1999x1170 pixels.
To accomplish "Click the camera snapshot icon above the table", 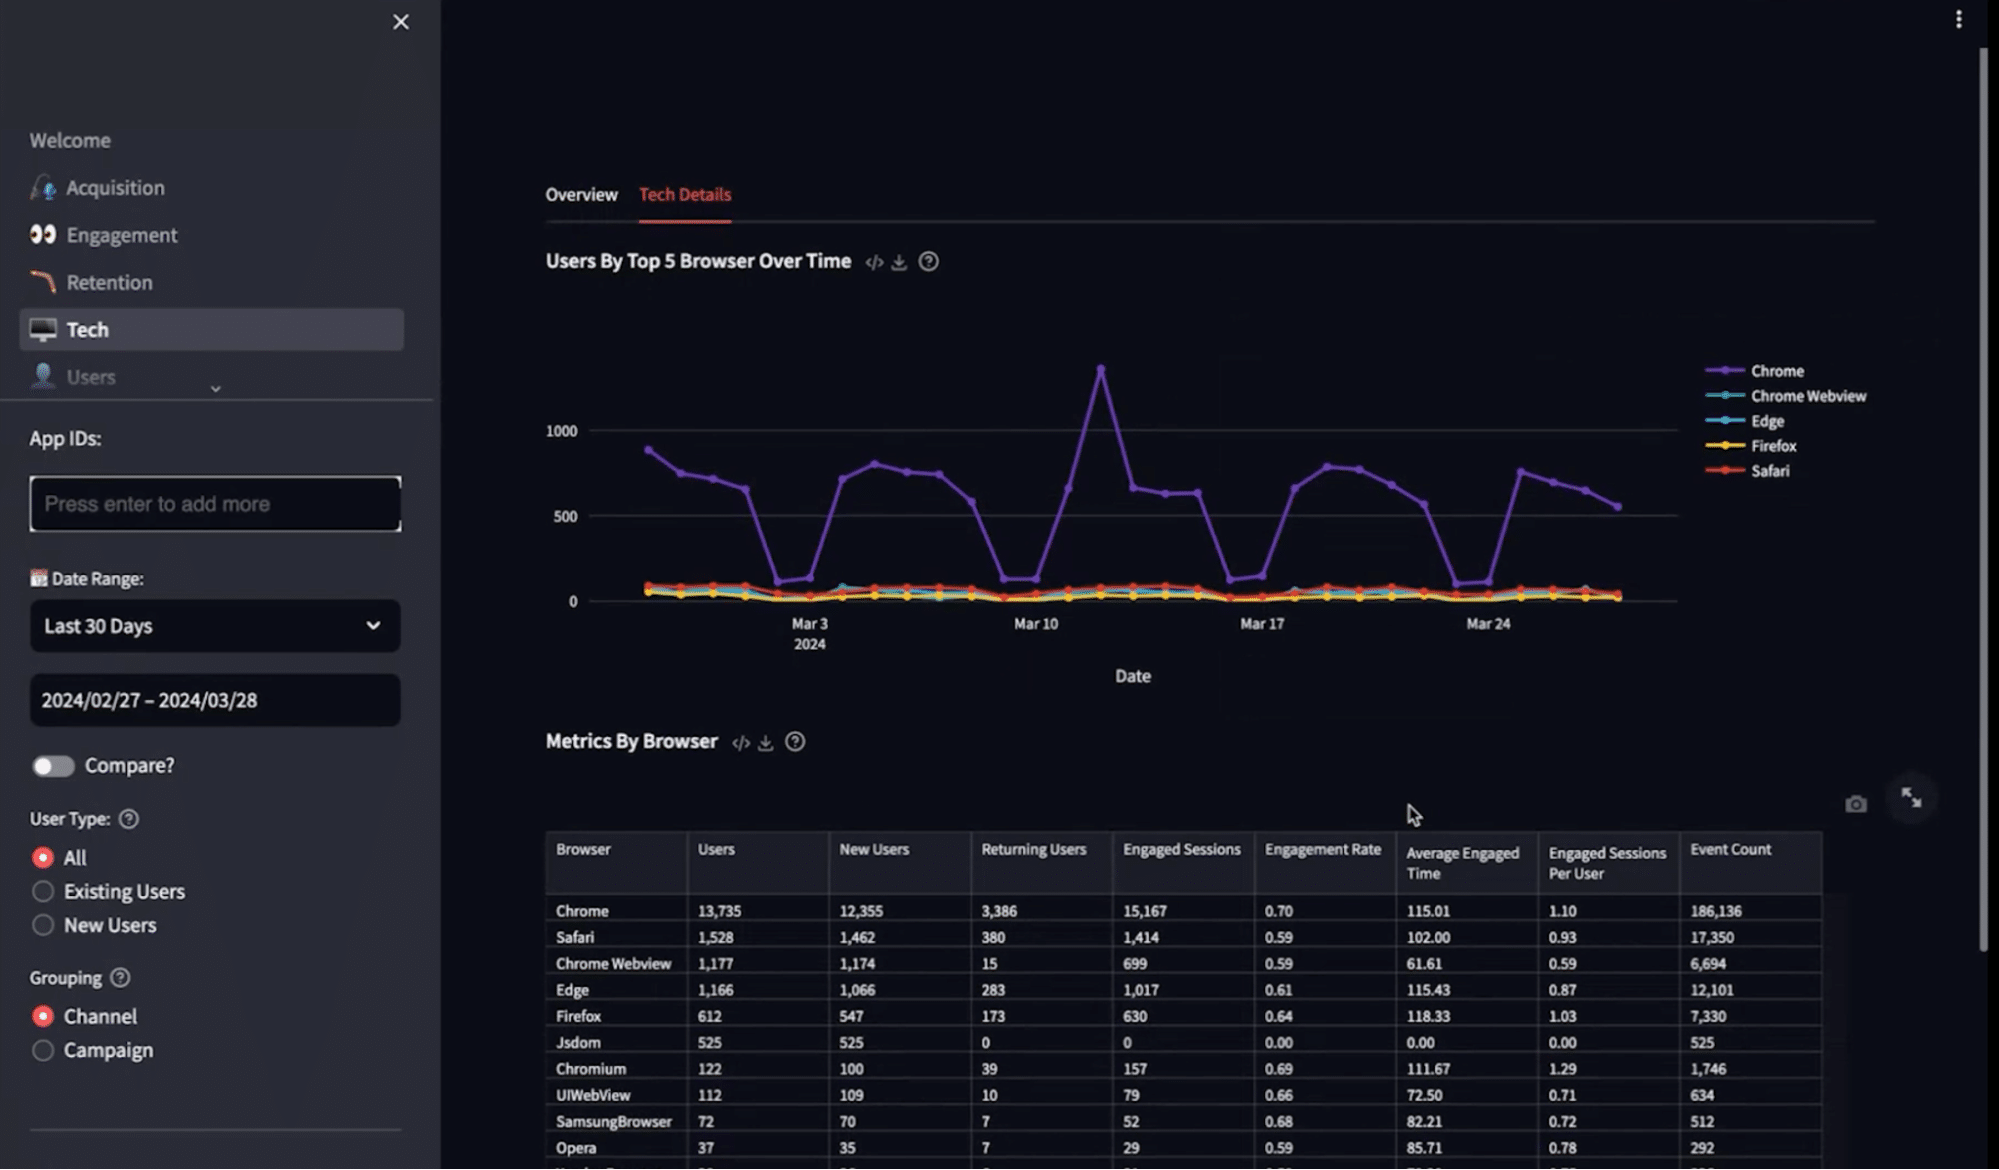I will [x=1855, y=803].
